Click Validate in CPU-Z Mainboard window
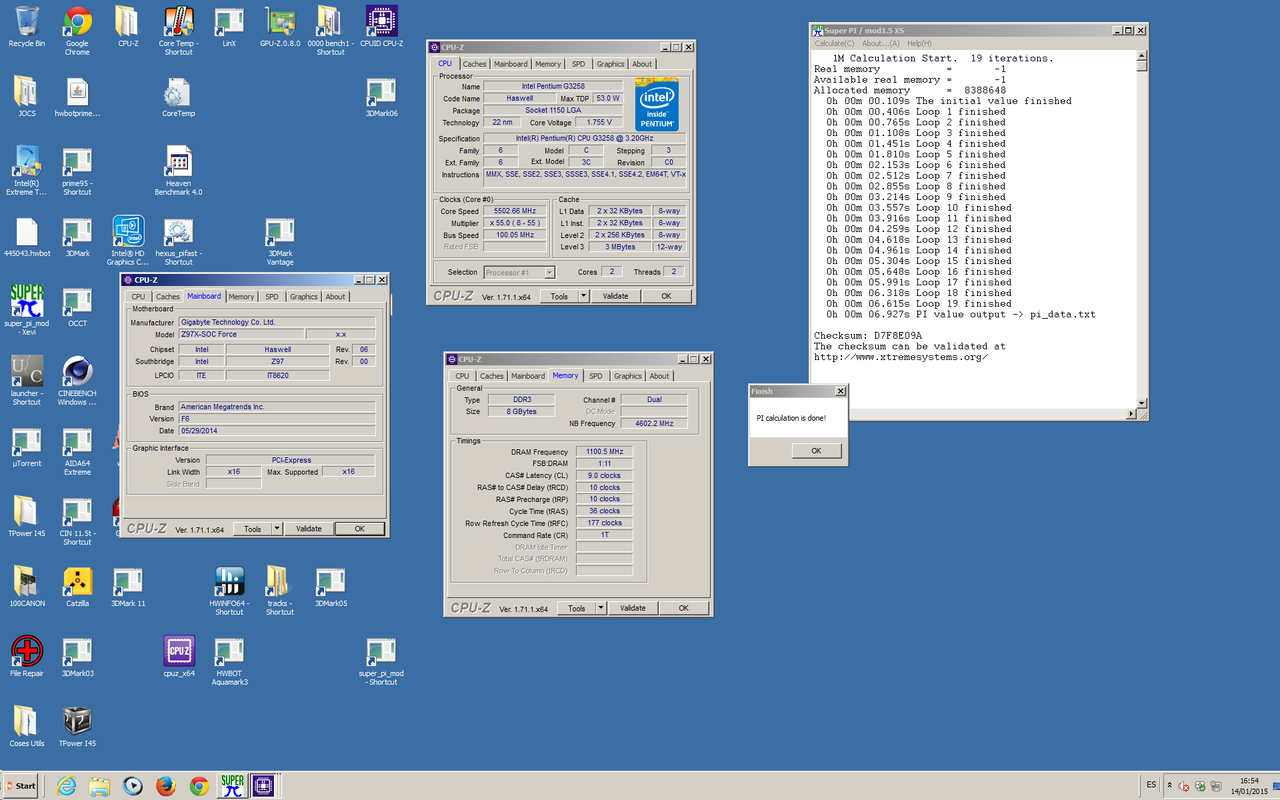 [308, 529]
